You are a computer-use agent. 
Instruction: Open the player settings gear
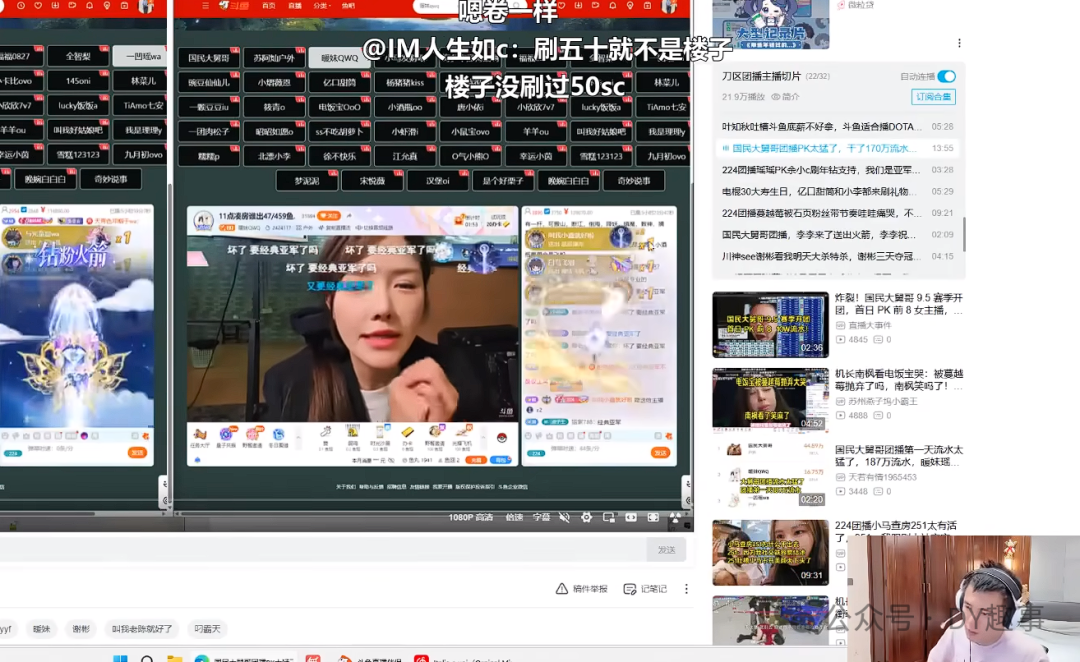tap(586, 517)
